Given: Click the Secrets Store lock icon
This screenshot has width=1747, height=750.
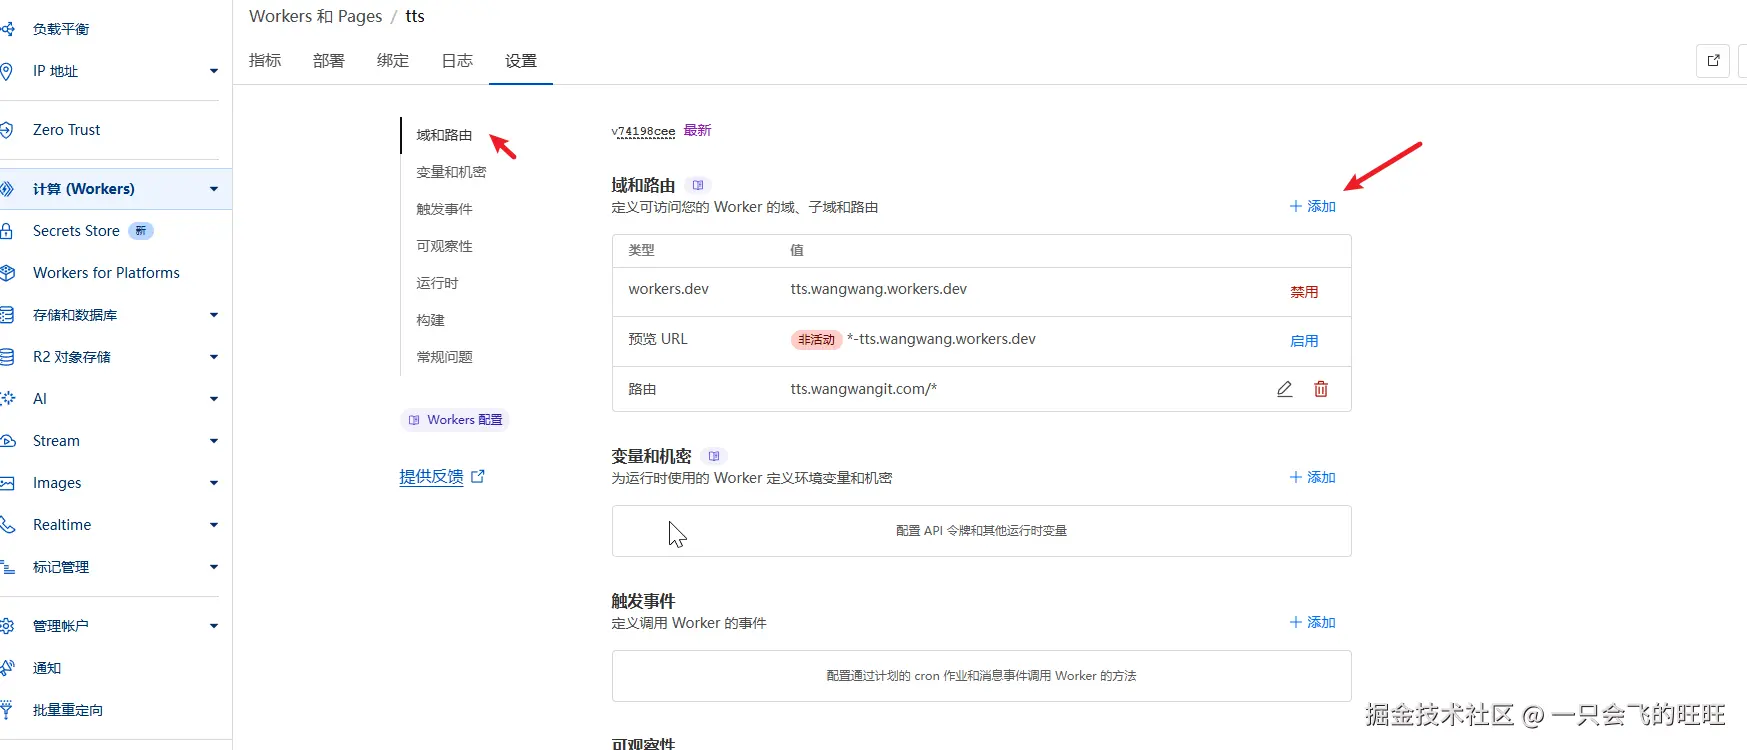Looking at the screenshot, I should 6,231.
